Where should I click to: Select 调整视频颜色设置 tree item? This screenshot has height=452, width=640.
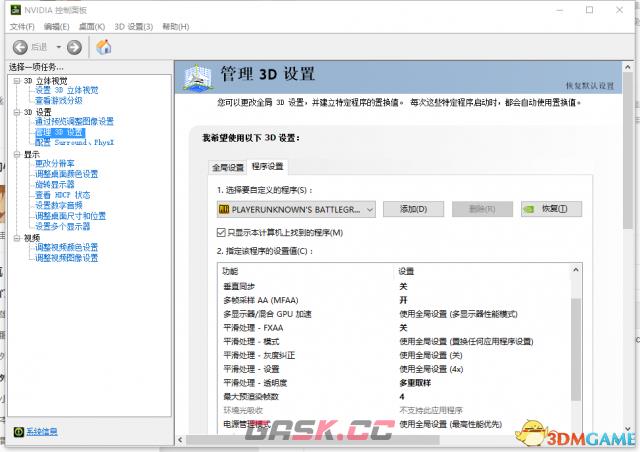coord(67,247)
